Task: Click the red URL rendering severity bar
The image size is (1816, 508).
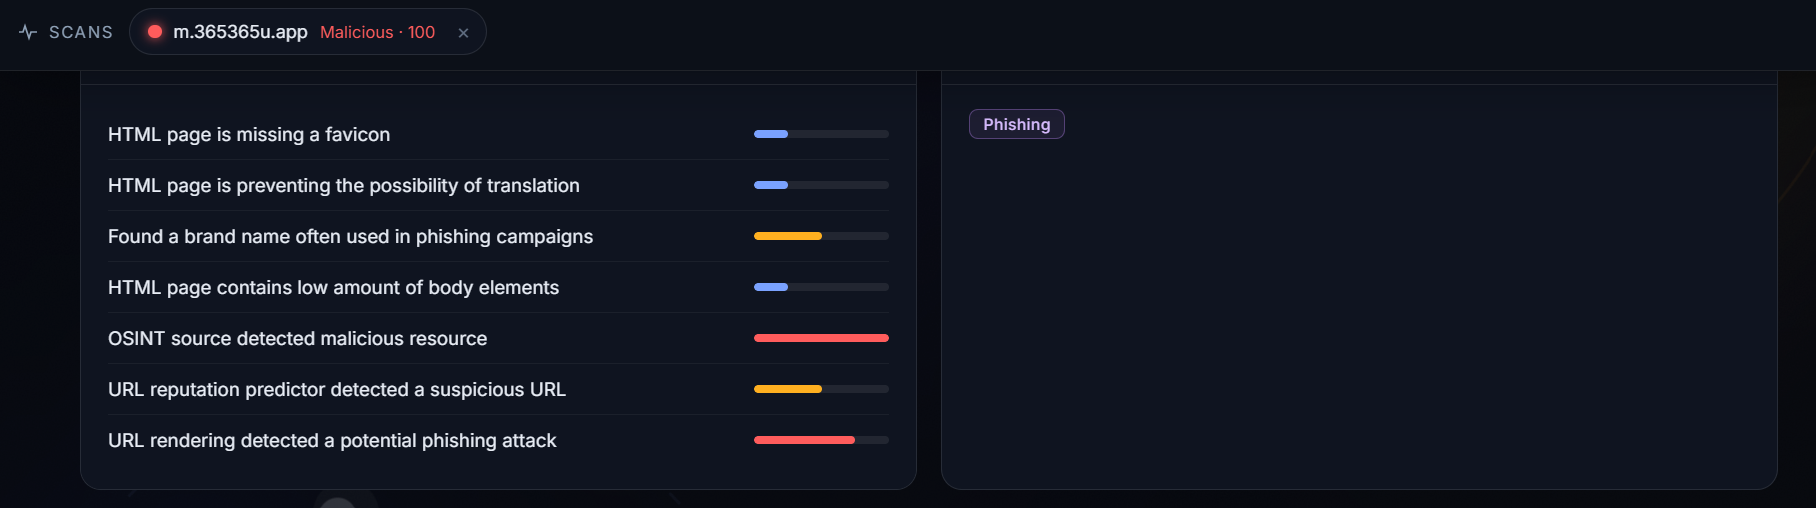Action: 821,440
